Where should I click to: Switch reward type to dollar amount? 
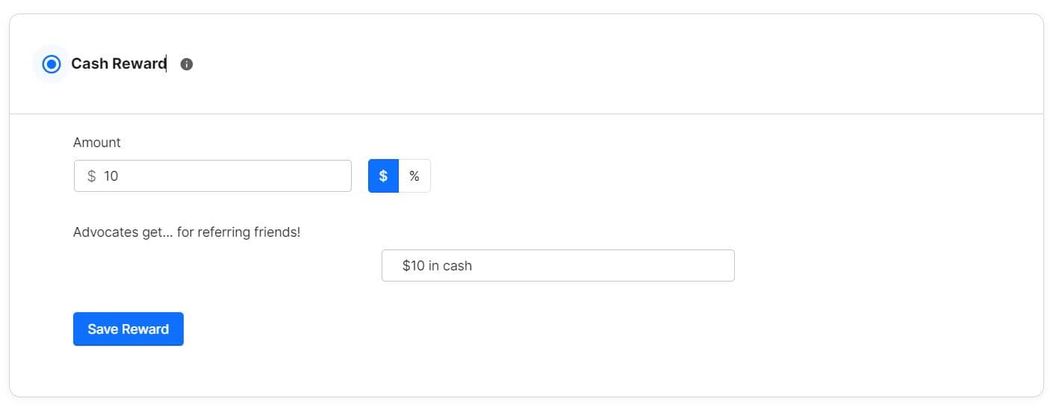coord(383,176)
